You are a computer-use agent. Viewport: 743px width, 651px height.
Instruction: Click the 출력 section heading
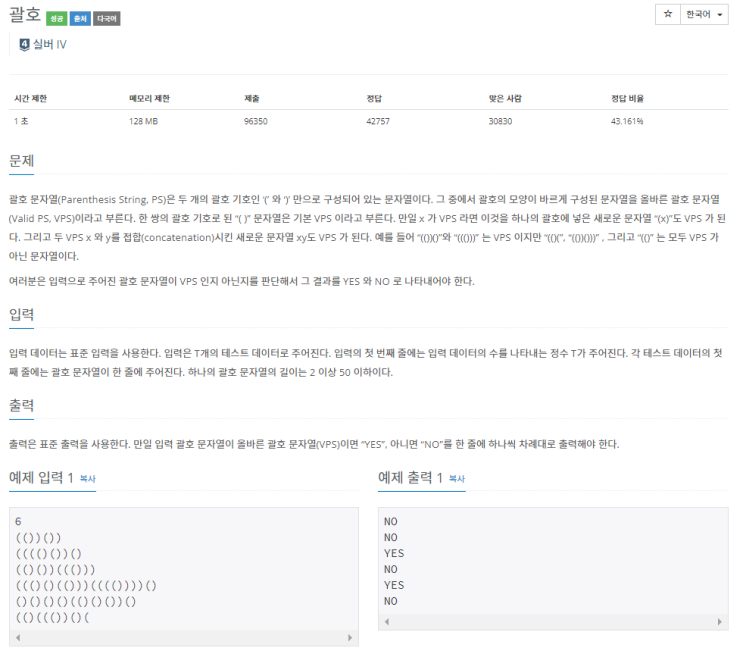click(21, 406)
